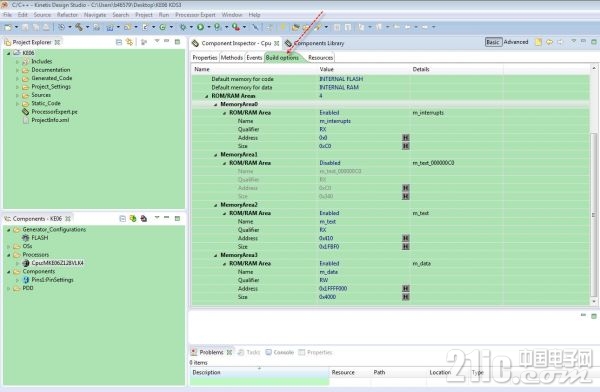The width and height of the screenshot is (600, 392).
Task: Toggle MemoryArea1 Disabled value
Action: [x=329, y=163]
